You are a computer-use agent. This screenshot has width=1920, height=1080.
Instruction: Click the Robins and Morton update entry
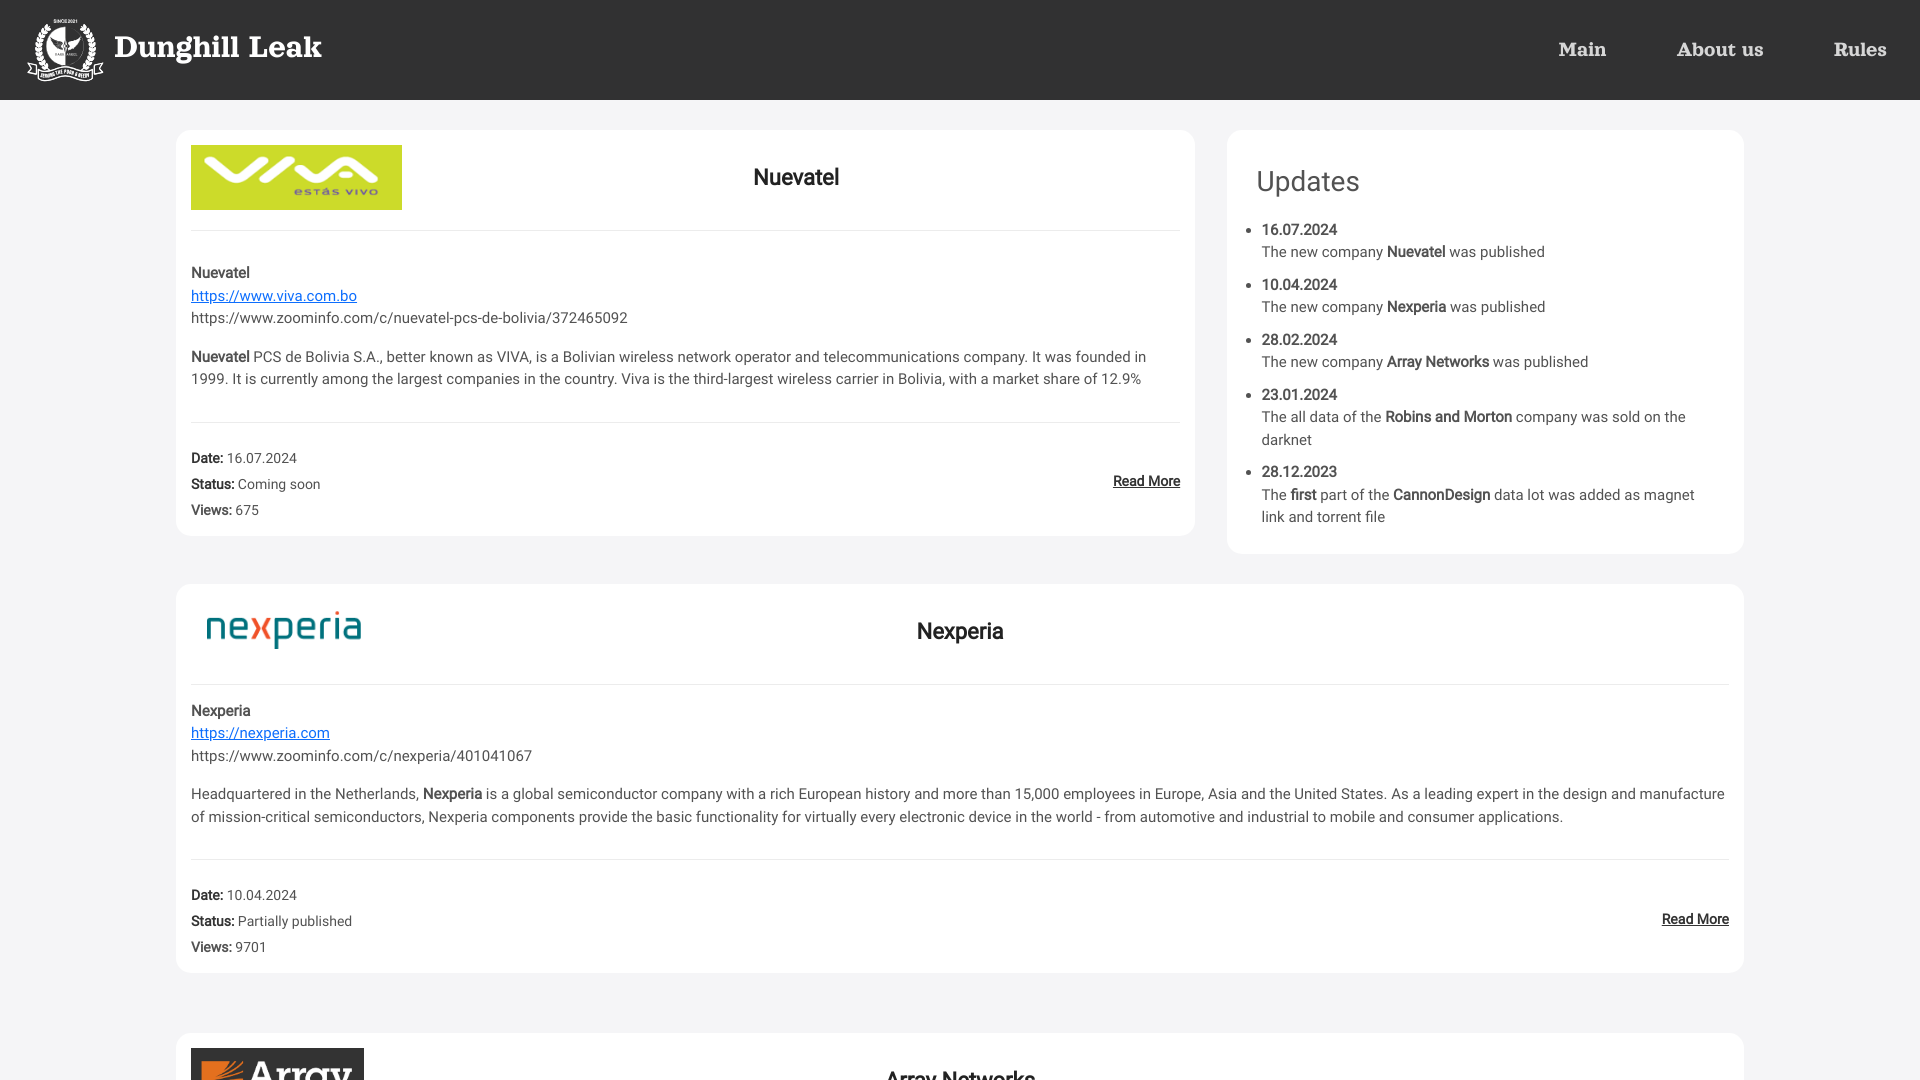point(1447,417)
